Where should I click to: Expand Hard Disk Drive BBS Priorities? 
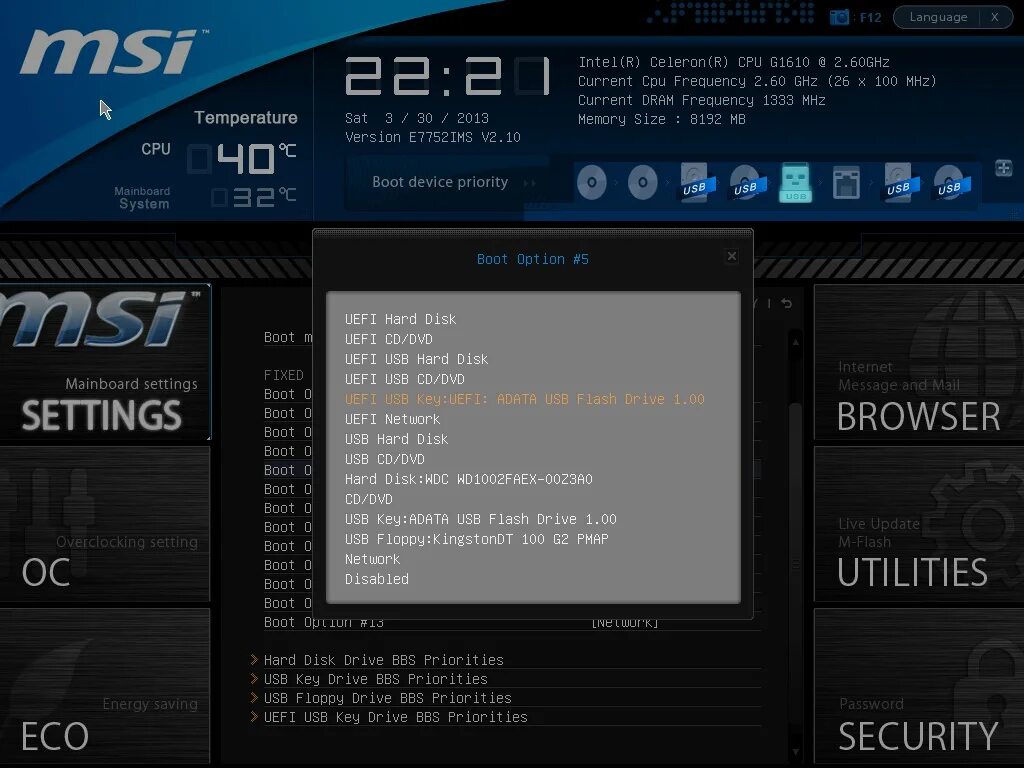coord(383,660)
